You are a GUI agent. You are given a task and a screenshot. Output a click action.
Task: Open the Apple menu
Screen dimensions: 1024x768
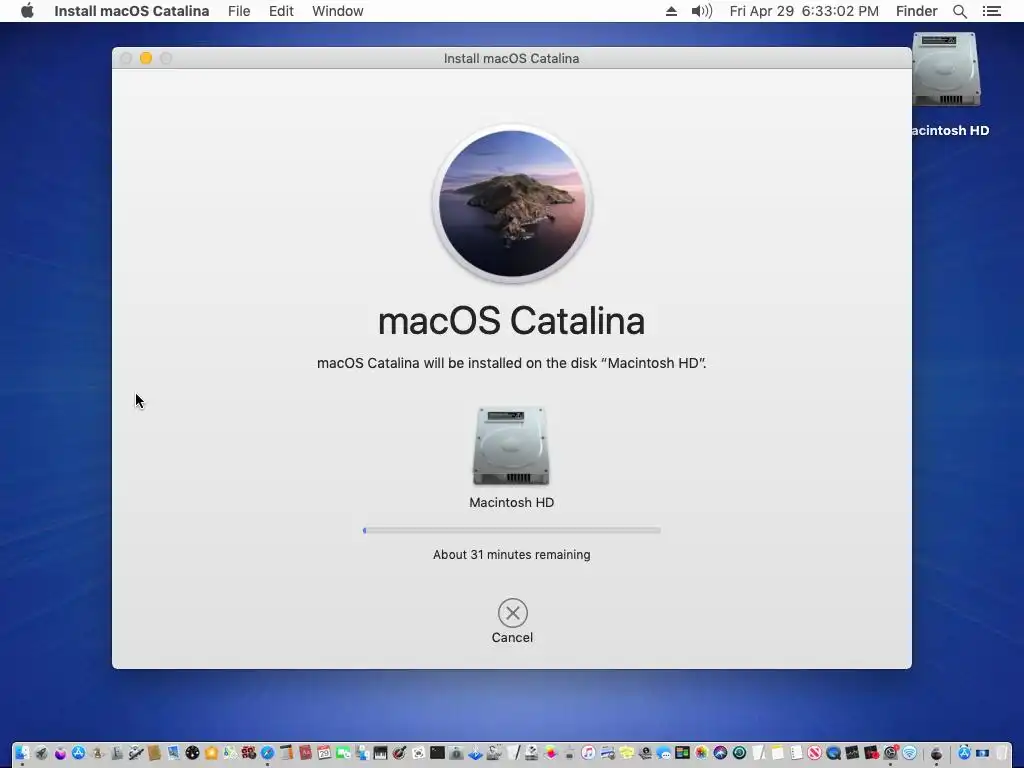coord(27,11)
